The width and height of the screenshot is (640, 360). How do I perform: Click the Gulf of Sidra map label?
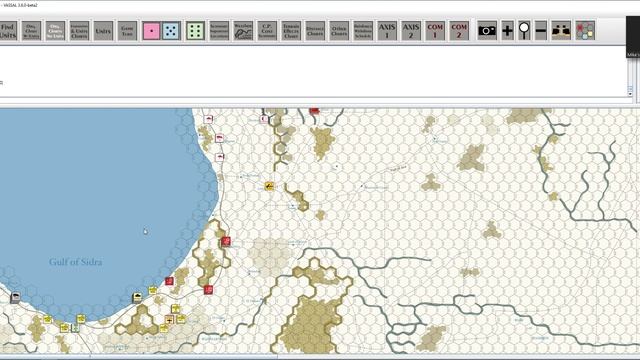(x=76, y=262)
